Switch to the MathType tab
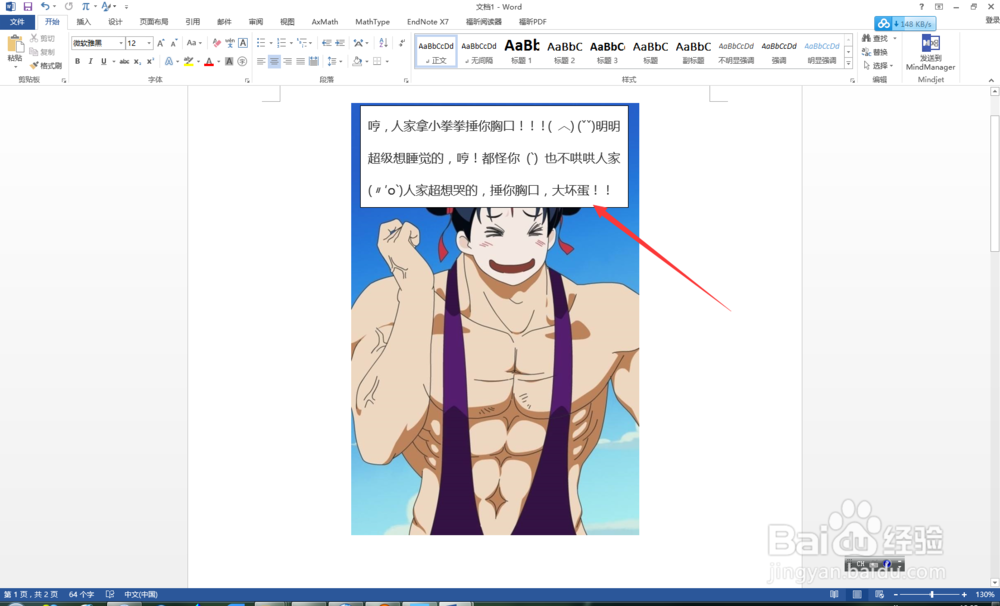Image resolution: width=1000 pixels, height=606 pixels. pos(372,22)
